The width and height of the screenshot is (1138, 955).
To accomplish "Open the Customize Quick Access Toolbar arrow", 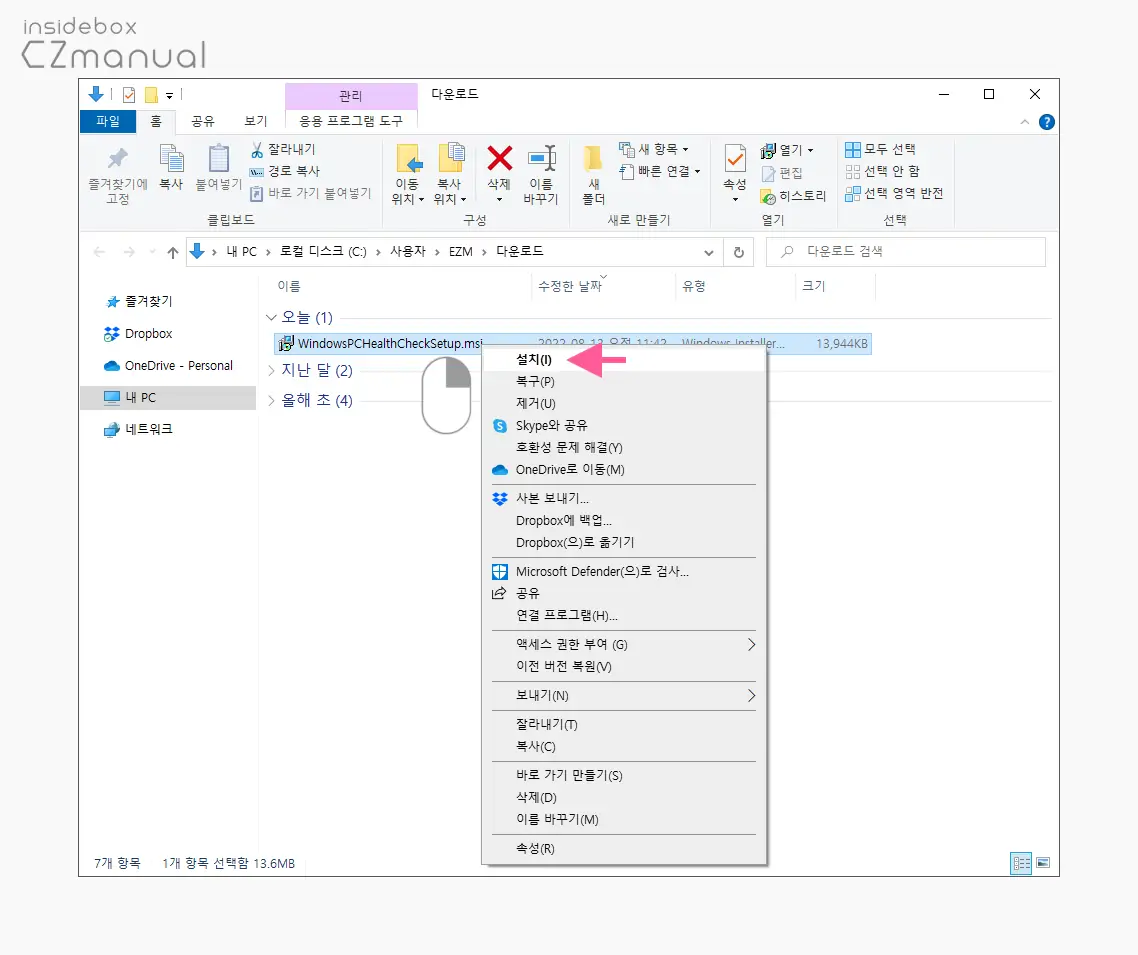I will click(x=169, y=95).
